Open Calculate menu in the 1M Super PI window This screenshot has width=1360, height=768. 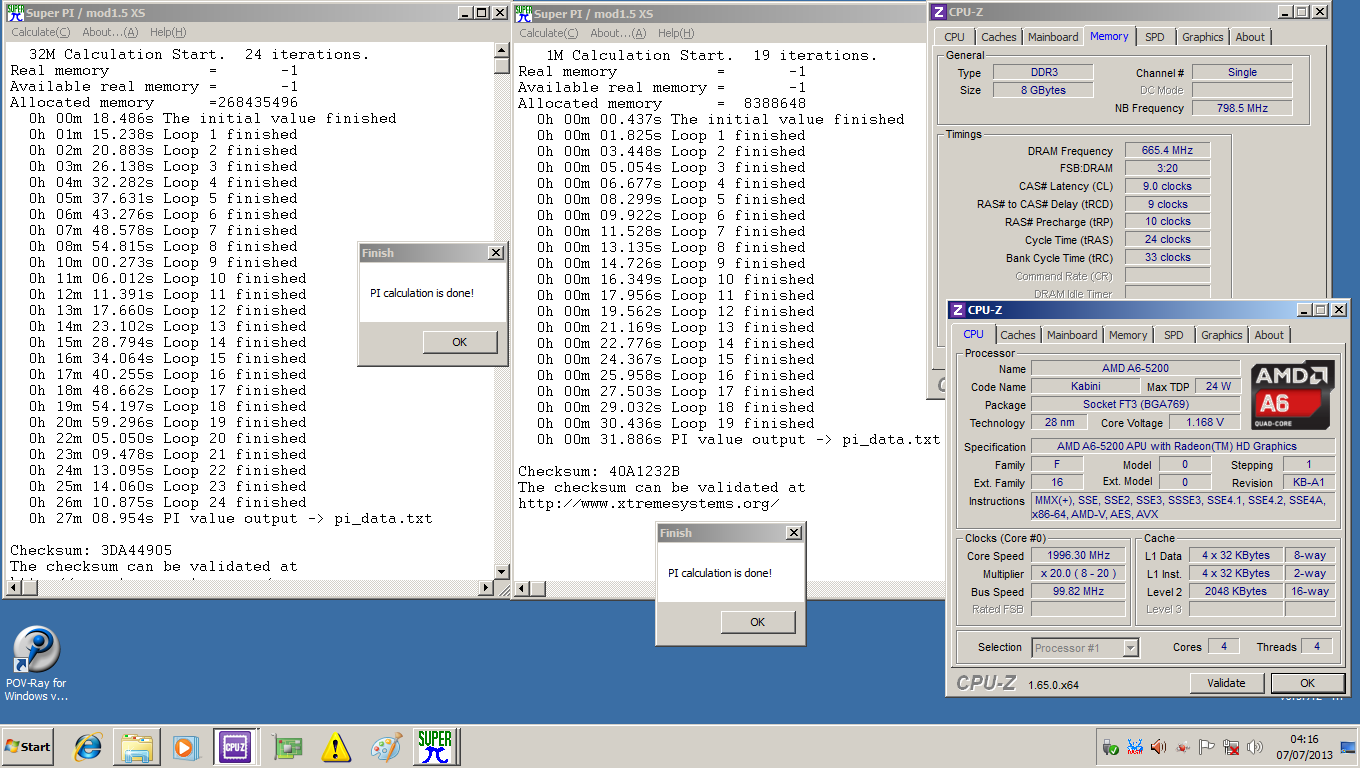pyautogui.click(x=548, y=33)
